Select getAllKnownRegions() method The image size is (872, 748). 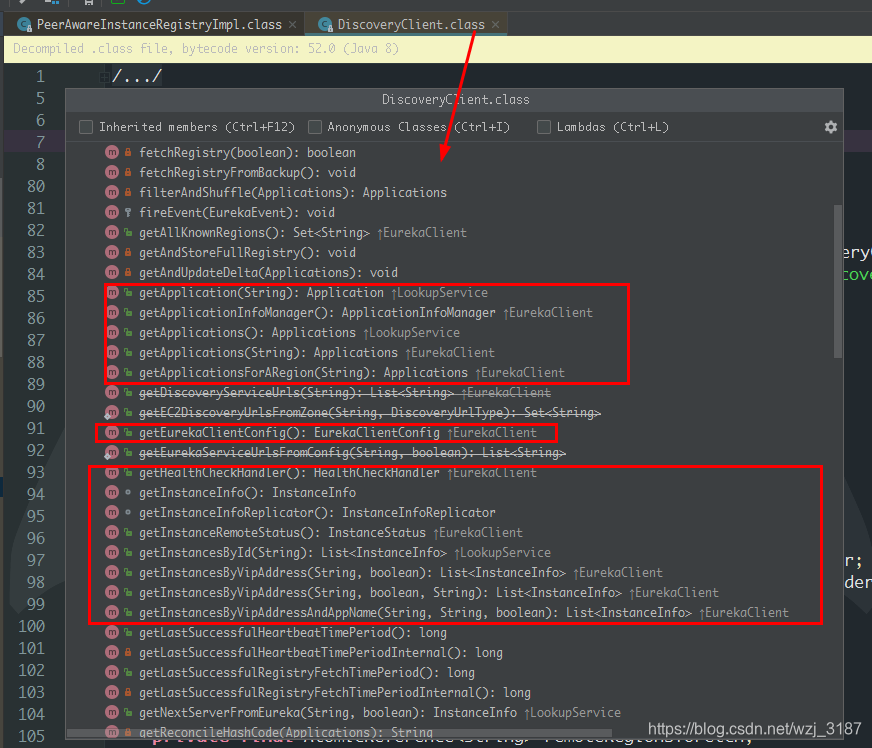303,232
